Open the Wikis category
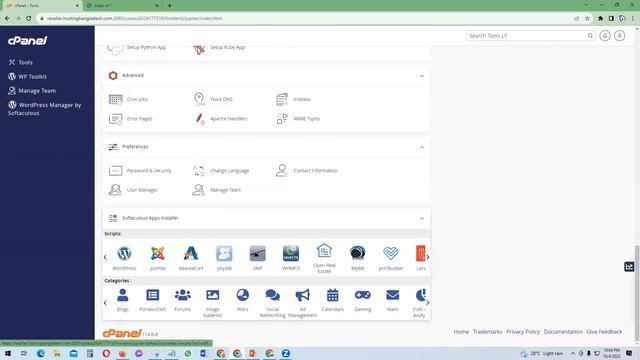 click(242, 300)
